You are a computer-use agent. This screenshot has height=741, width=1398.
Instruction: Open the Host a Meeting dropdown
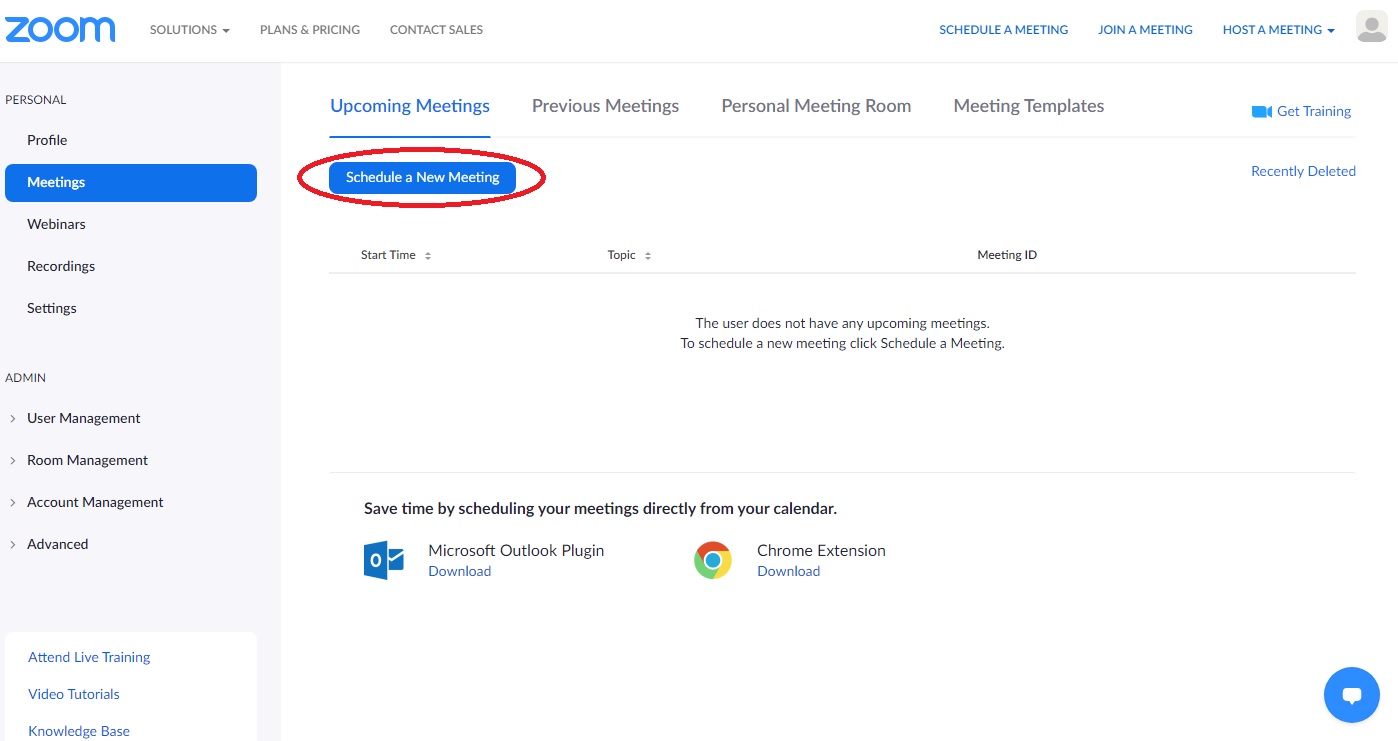1278,30
